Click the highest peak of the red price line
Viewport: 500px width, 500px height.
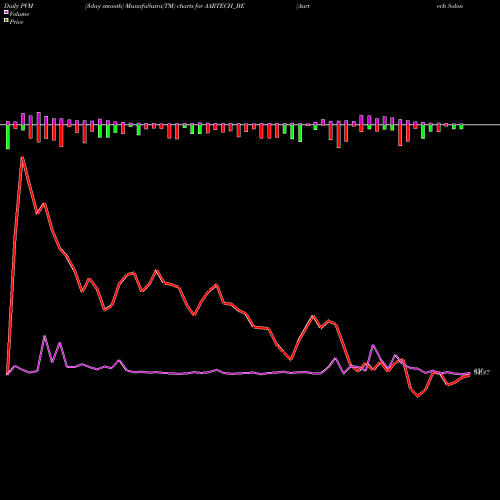click(x=22, y=157)
